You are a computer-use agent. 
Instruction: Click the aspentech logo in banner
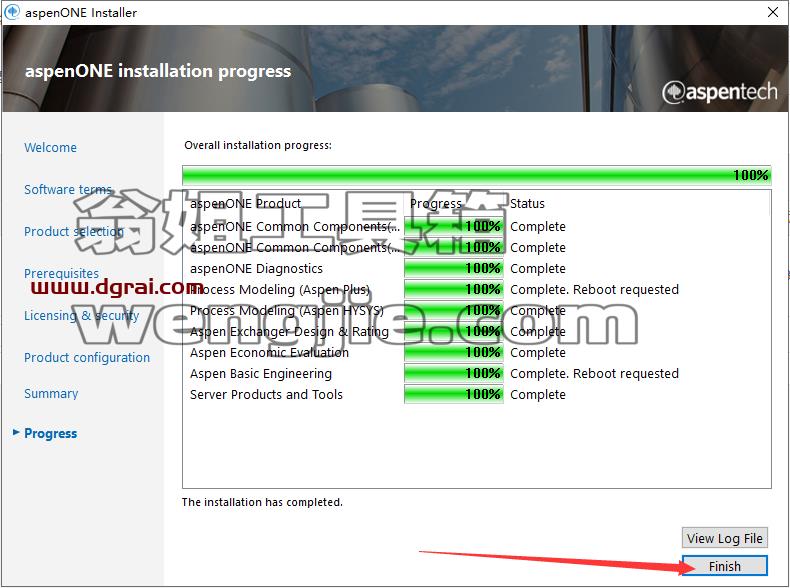tap(719, 92)
